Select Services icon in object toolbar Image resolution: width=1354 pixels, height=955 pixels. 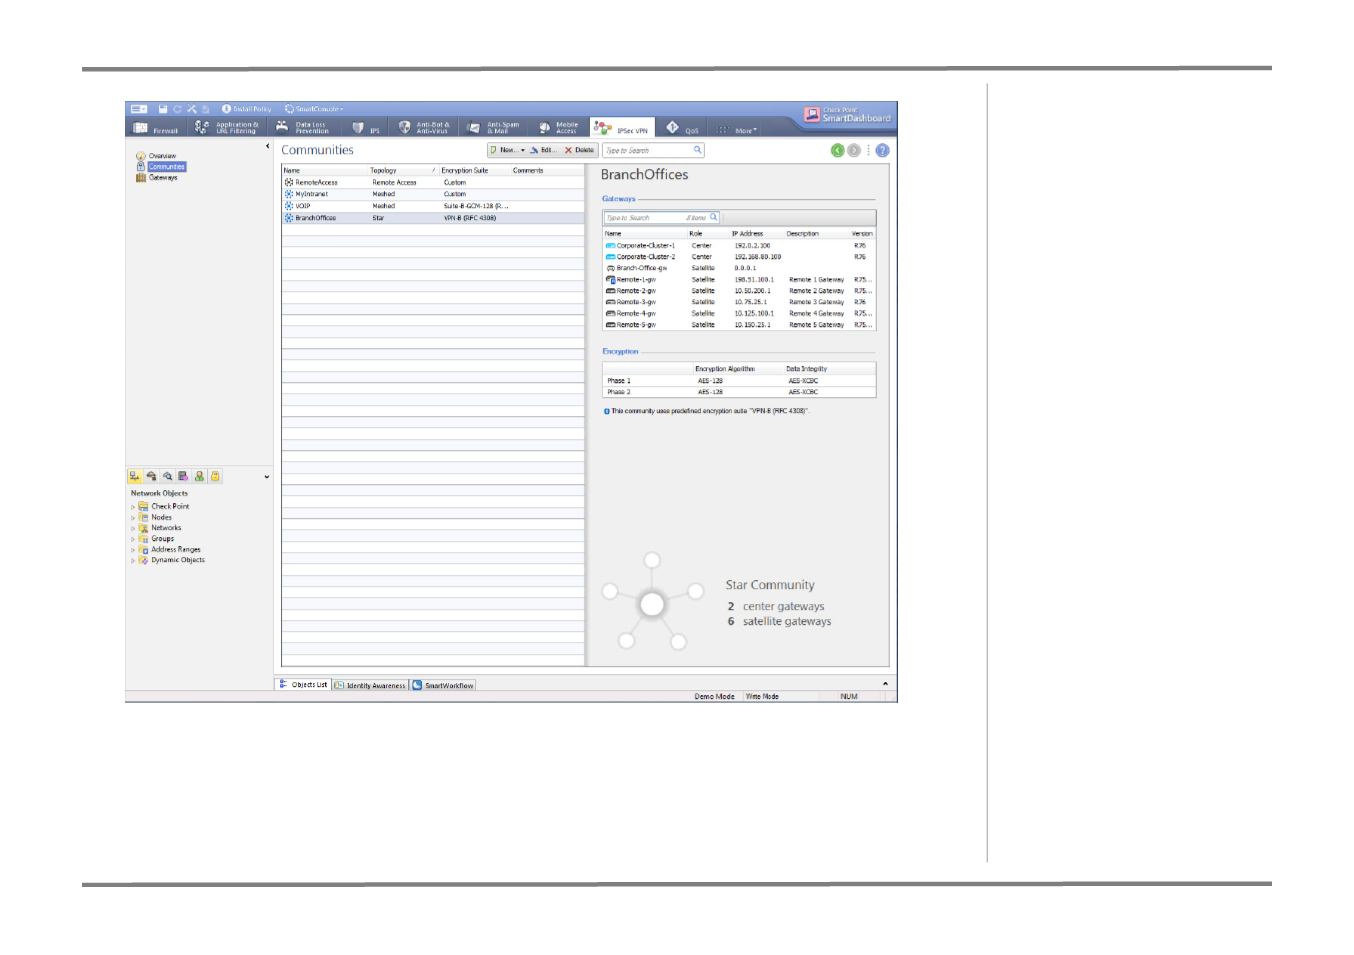151,477
